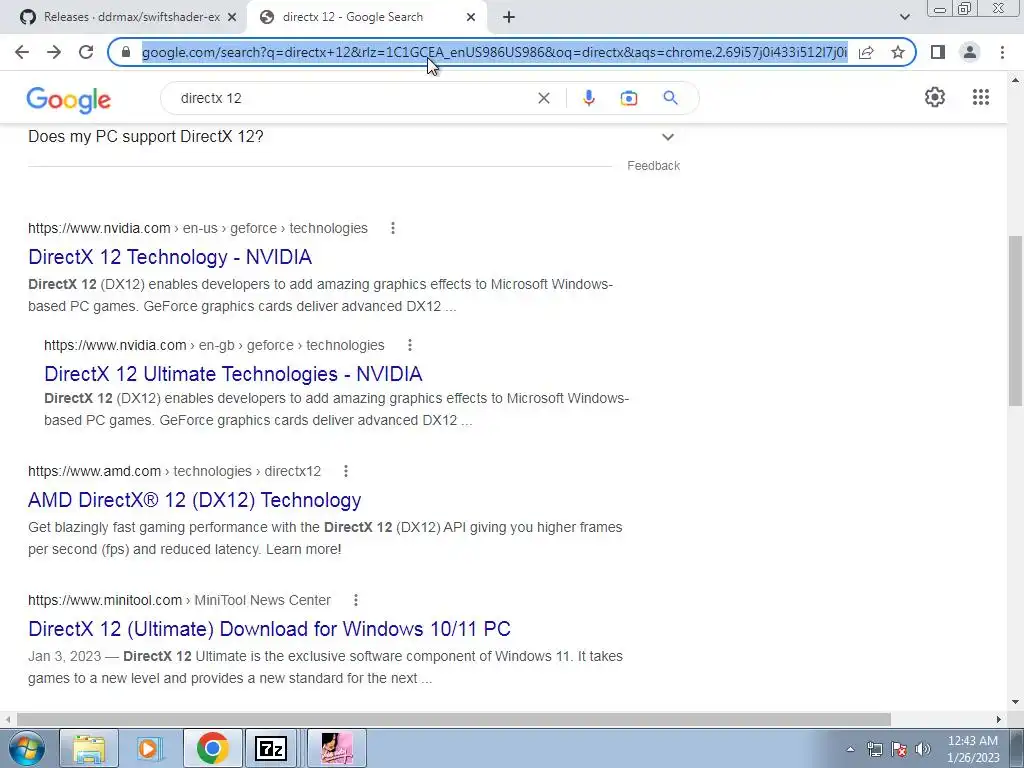
Task: Focus the Google search box with "directx 12"
Action: click(353, 98)
